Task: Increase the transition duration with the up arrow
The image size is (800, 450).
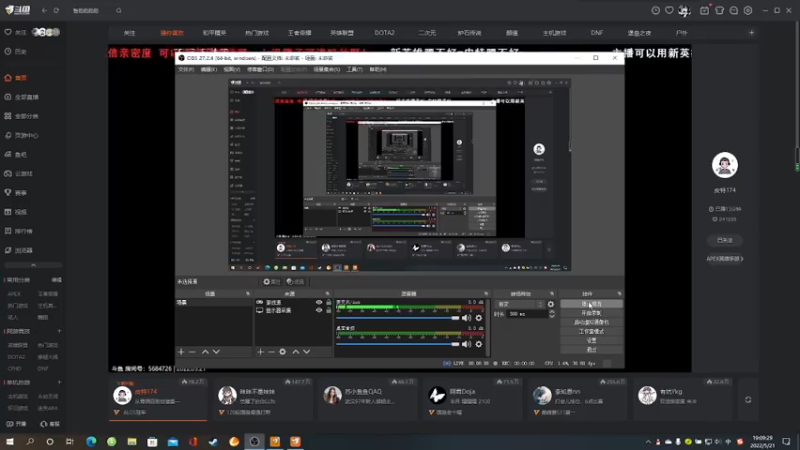Action: tap(552, 312)
